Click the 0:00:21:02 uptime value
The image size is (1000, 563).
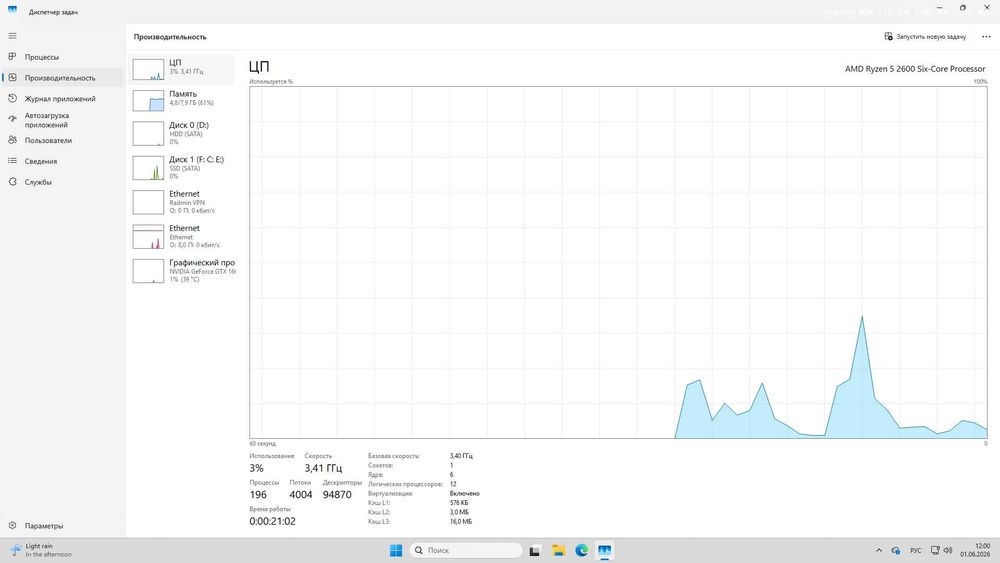pos(272,522)
